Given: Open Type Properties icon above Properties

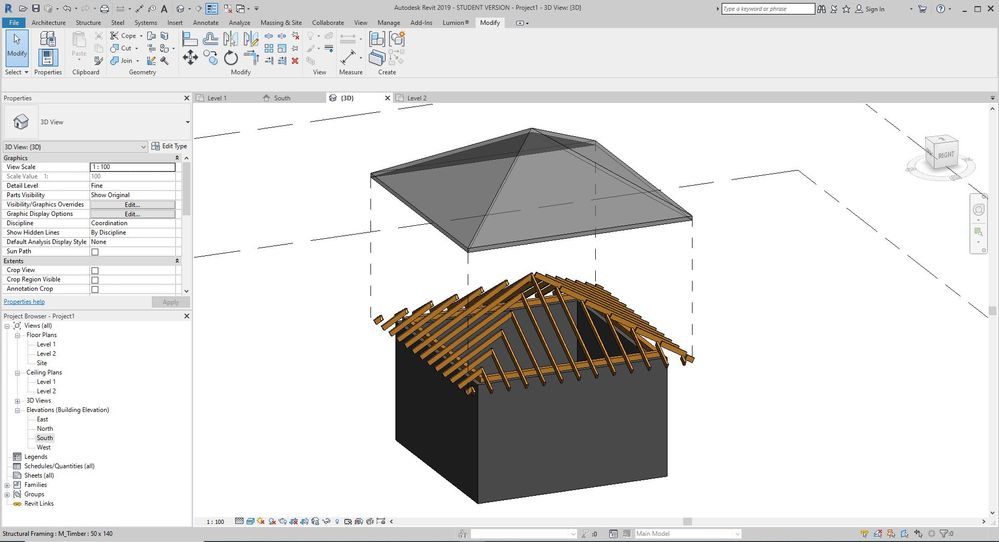Looking at the screenshot, I should (48, 38).
